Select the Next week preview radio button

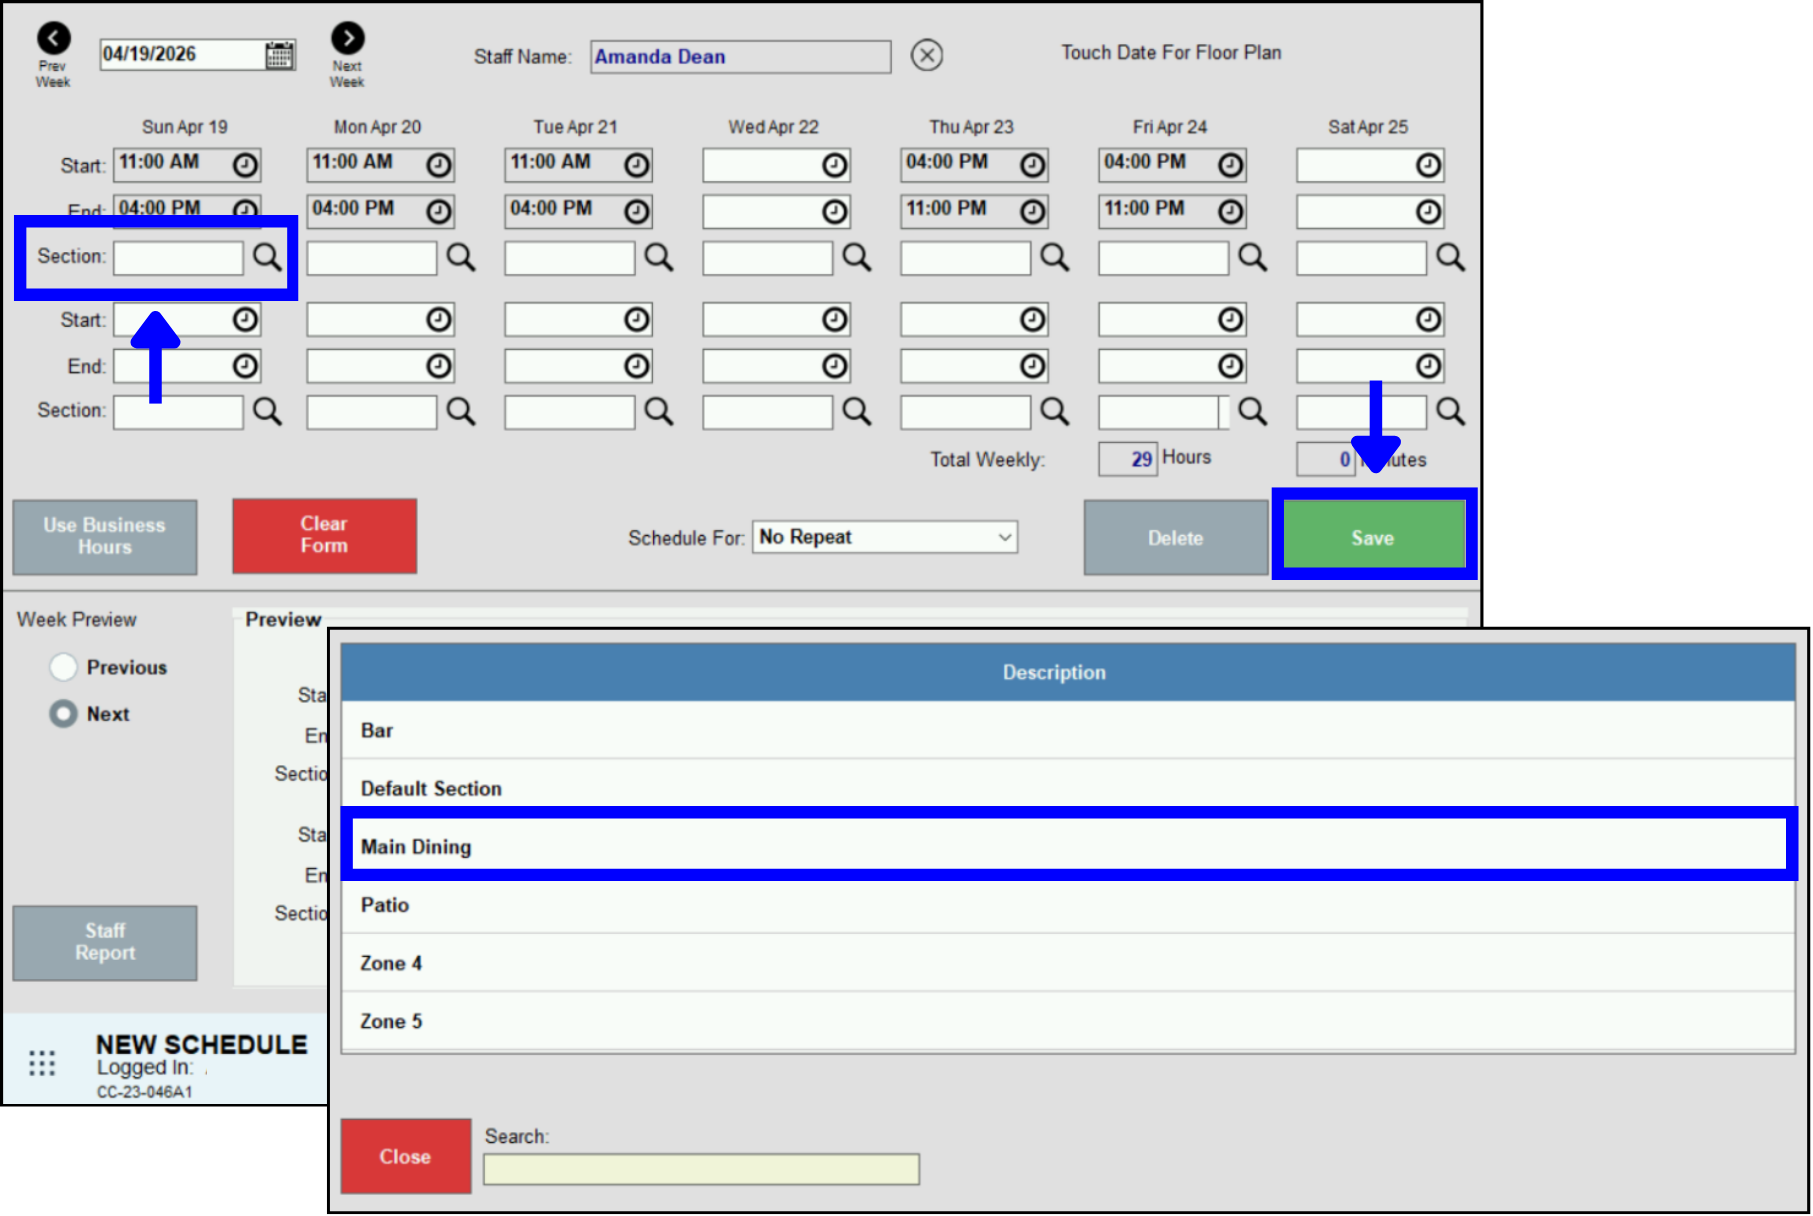pos(63,713)
